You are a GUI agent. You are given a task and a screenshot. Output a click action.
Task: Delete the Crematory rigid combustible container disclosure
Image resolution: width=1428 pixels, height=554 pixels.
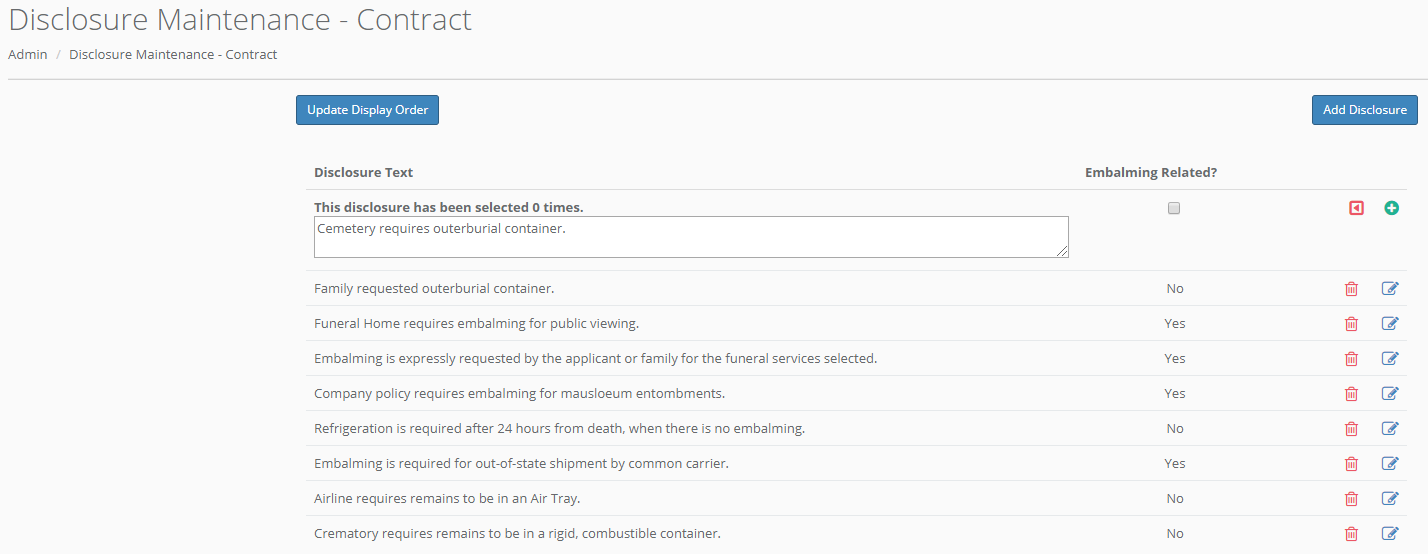(x=1351, y=534)
